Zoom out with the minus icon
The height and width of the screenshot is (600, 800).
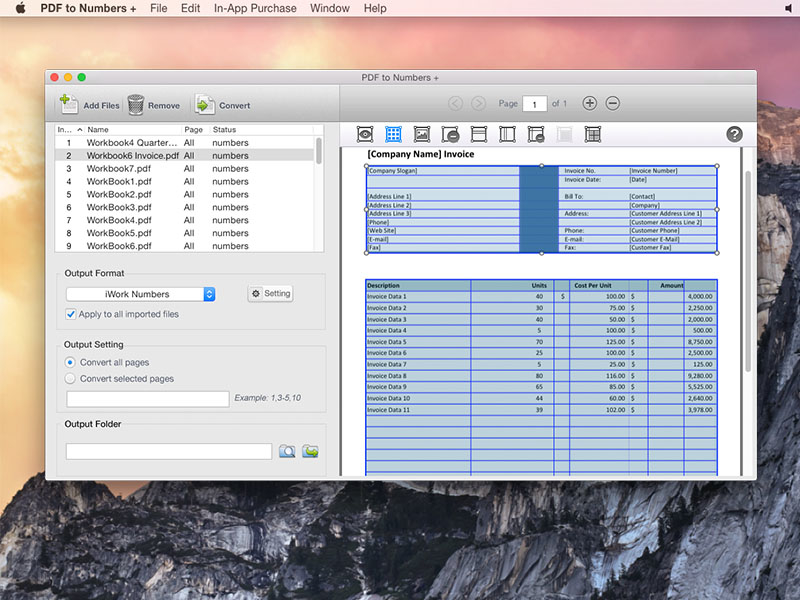[x=613, y=103]
